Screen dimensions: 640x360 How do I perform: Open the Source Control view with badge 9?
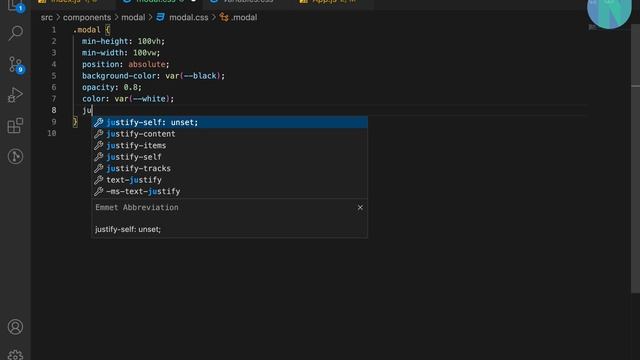(16, 65)
